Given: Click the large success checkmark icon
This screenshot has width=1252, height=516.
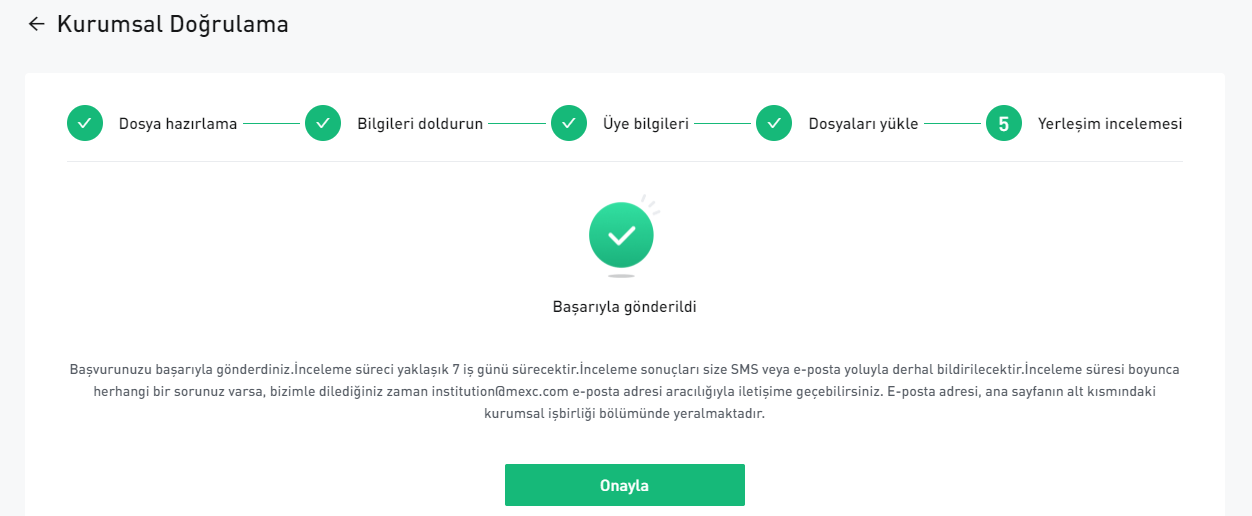Looking at the screenshot, I should pos(622,236).
